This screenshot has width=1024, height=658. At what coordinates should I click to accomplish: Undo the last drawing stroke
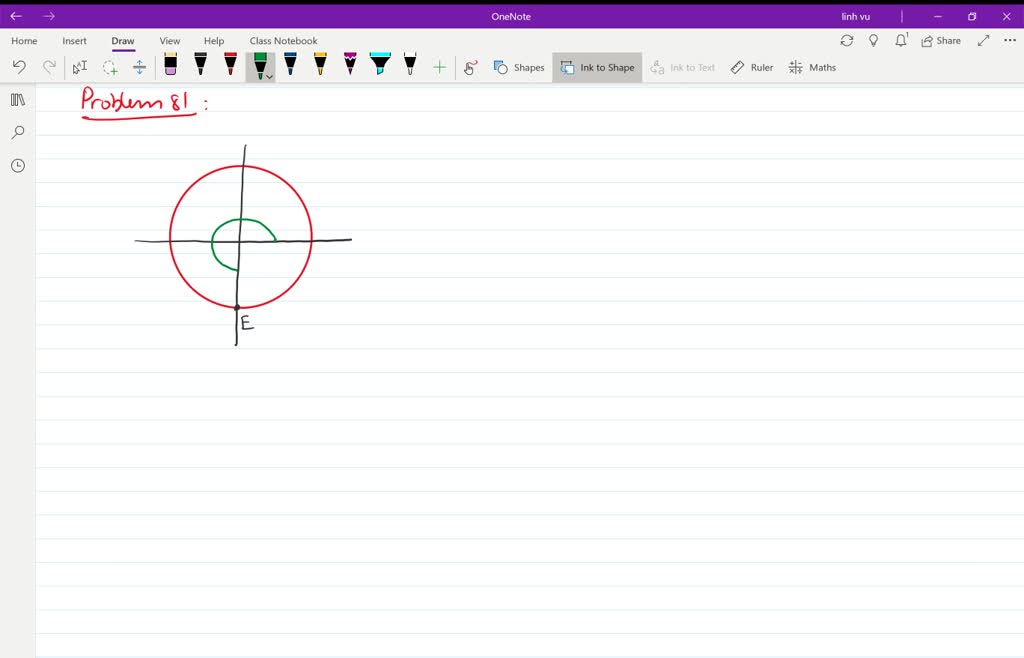[19, 66]
